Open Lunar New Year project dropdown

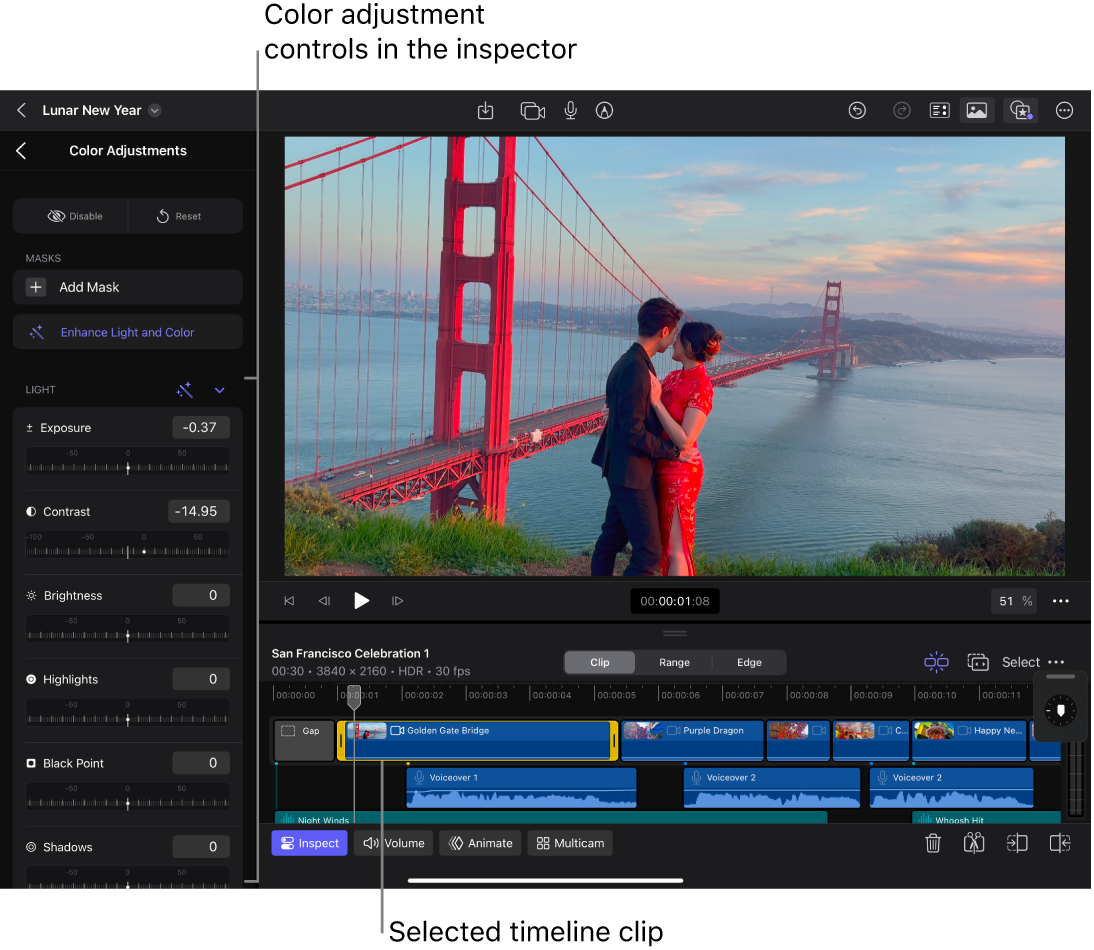click(x=155, y=110)
